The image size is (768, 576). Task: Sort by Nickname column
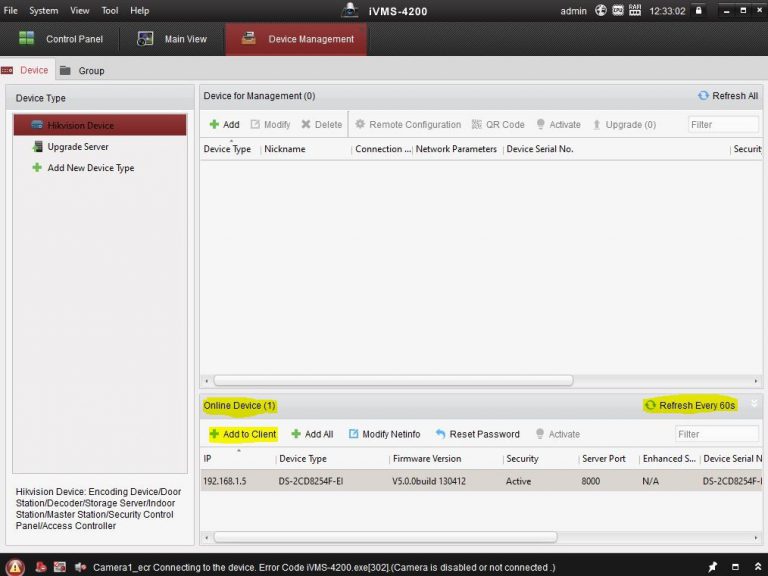(x=285, y=149)
